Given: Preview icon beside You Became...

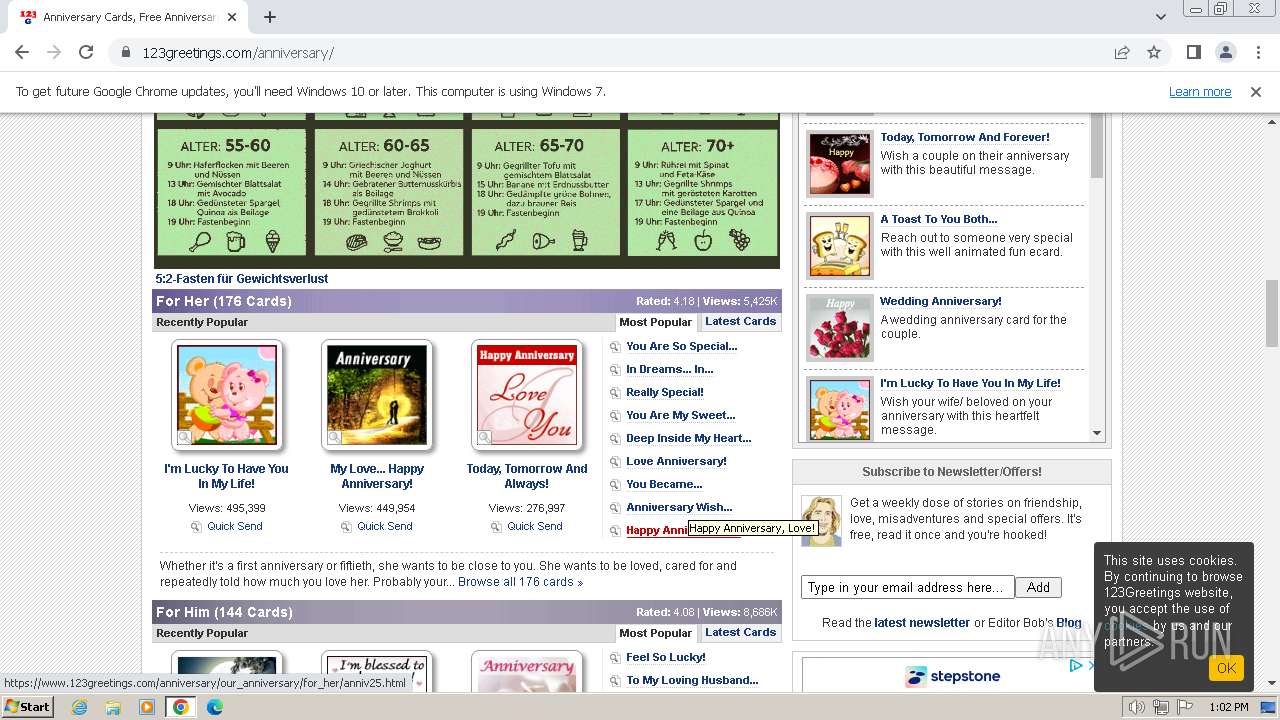Looking at the screenshot, I should [x=615, y=485].
